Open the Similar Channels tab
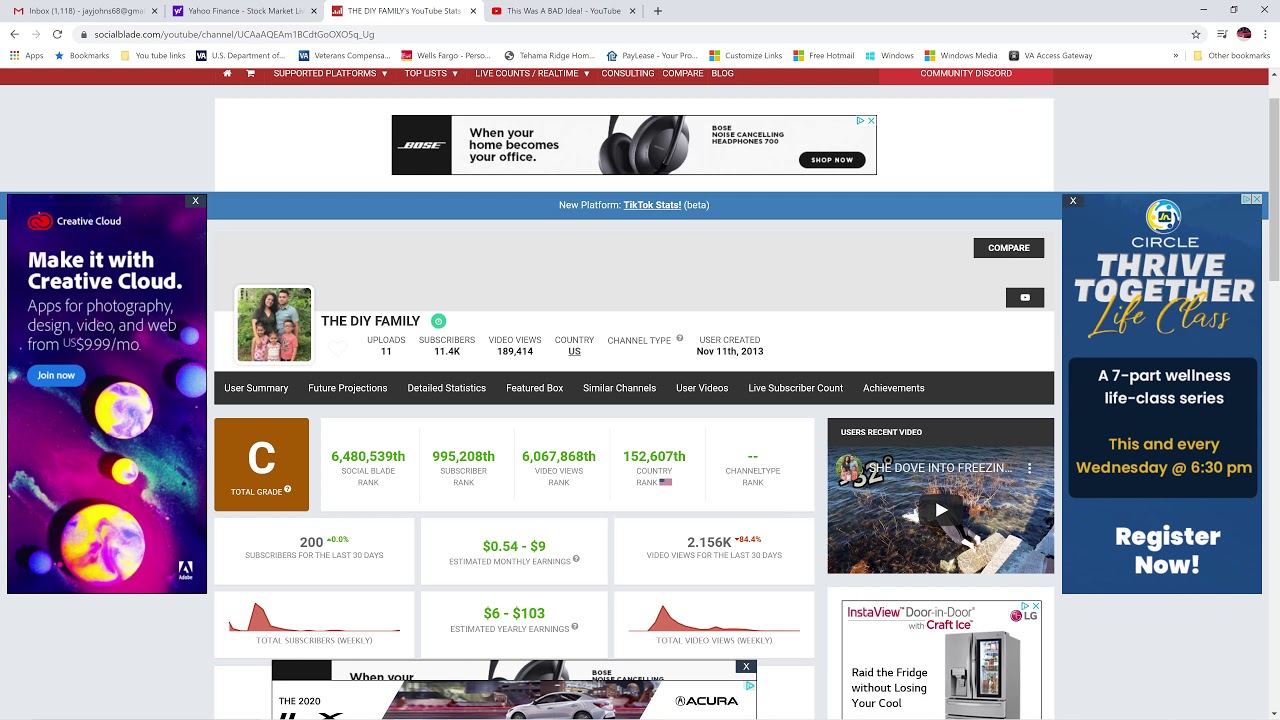Screen dimensions: 1280x720 [x=620, y=388]
